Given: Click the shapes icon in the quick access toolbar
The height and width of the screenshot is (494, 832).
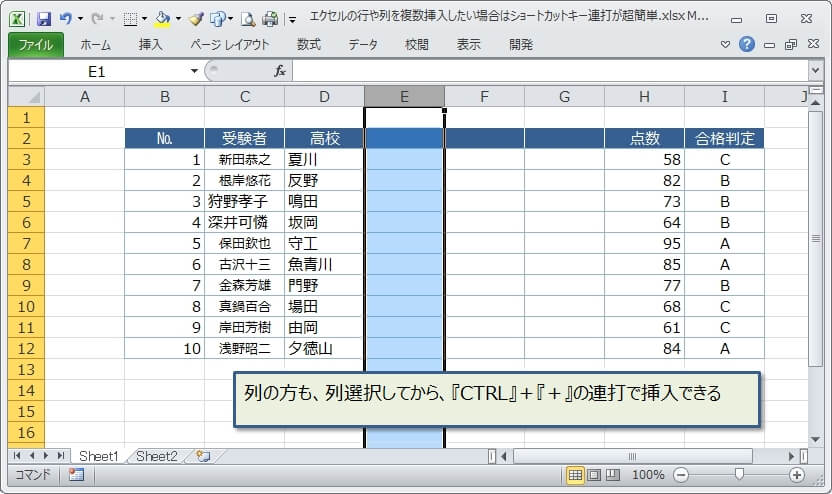Looking at the screenshot, I should click(x=218, y=19).
